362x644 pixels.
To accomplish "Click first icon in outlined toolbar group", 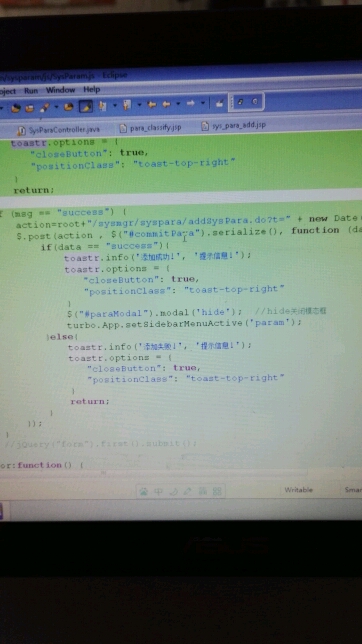I will [240, 102].
